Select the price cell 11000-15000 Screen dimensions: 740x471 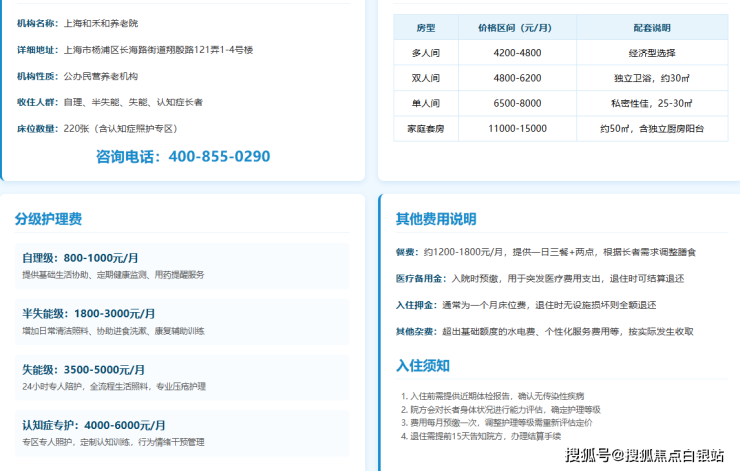[517, 128]
